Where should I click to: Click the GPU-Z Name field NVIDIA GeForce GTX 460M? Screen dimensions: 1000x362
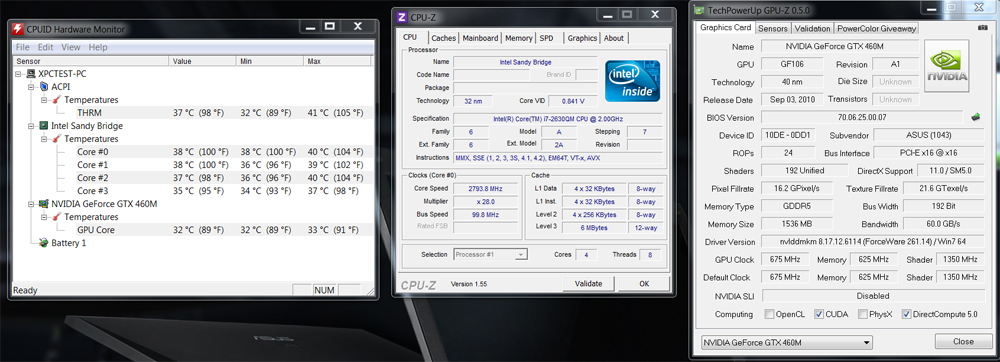click(x=840, y=47)
